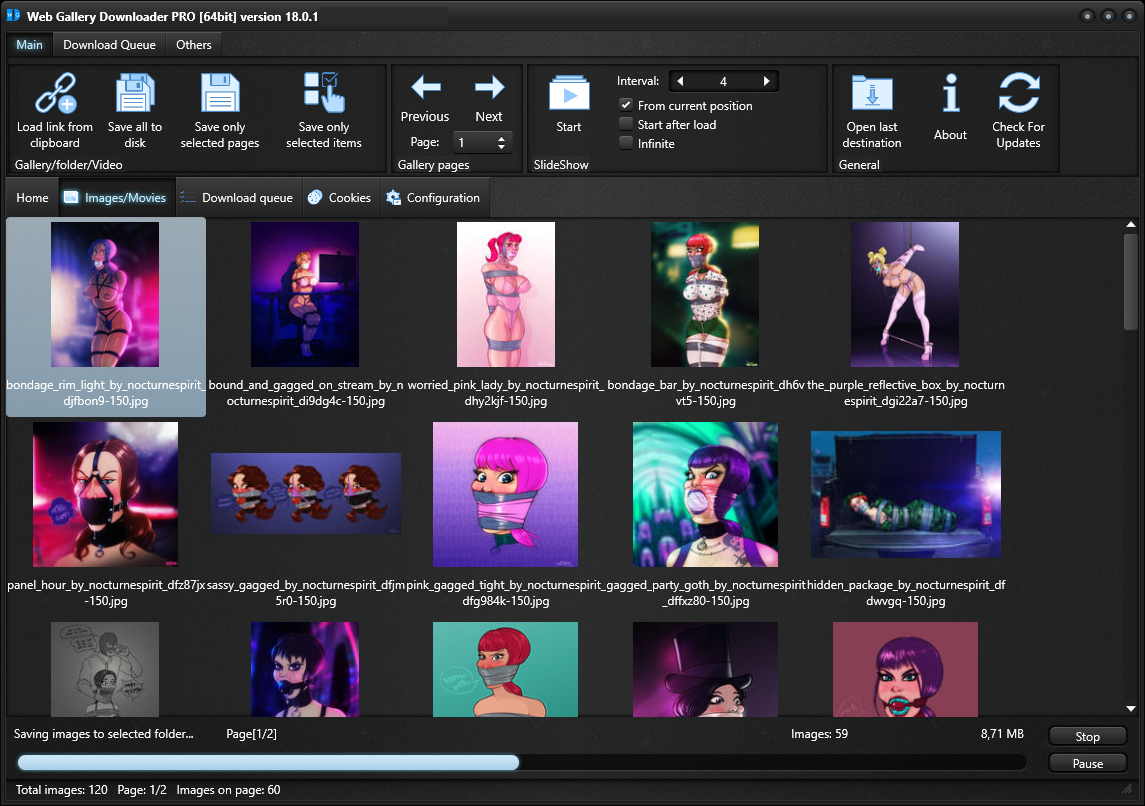Image resolution: width=1145 pixels, height=806 pixels.
Task: Click Save only selected pages icon
Action: [x=220, y=93]
